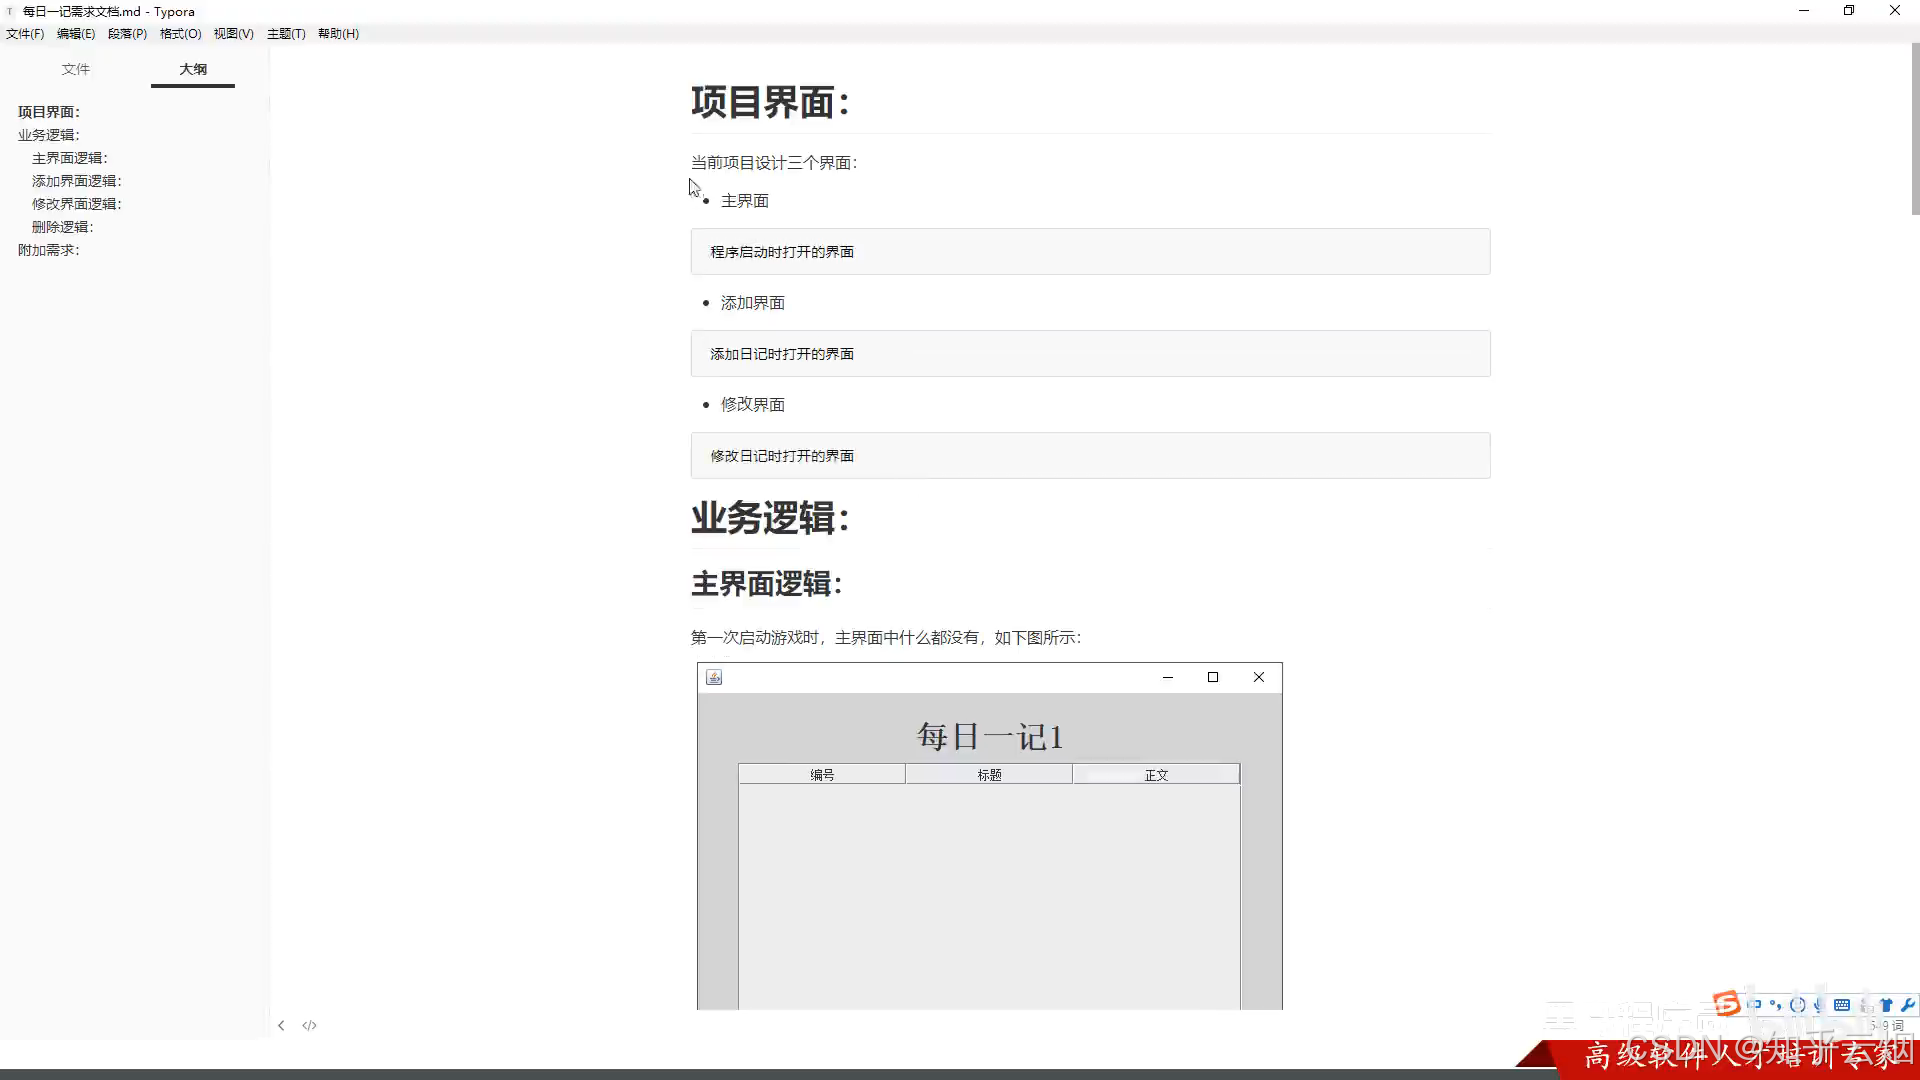Go to 附加需求 outline heading
The height and width of the screenshot is (1080, 1920).
click(x=48, y=250)
